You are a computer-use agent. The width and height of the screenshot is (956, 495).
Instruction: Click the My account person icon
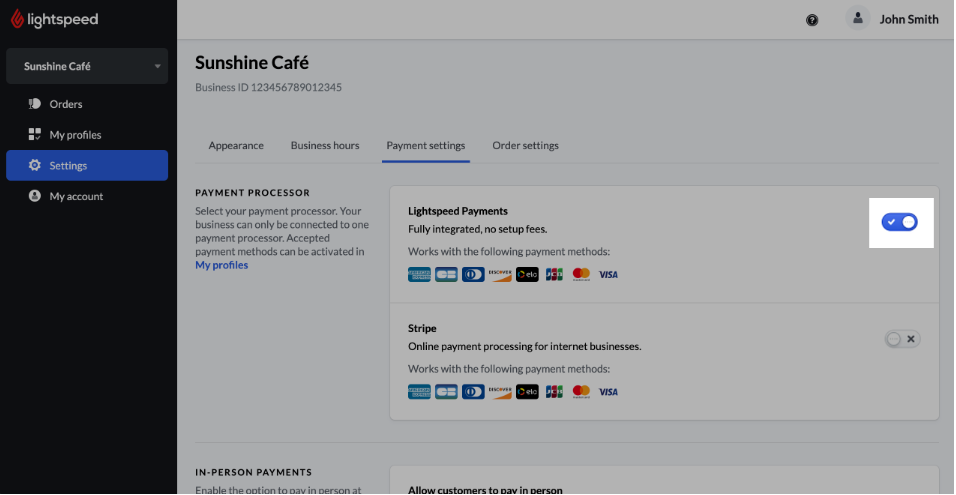click(x=35, y=197)
